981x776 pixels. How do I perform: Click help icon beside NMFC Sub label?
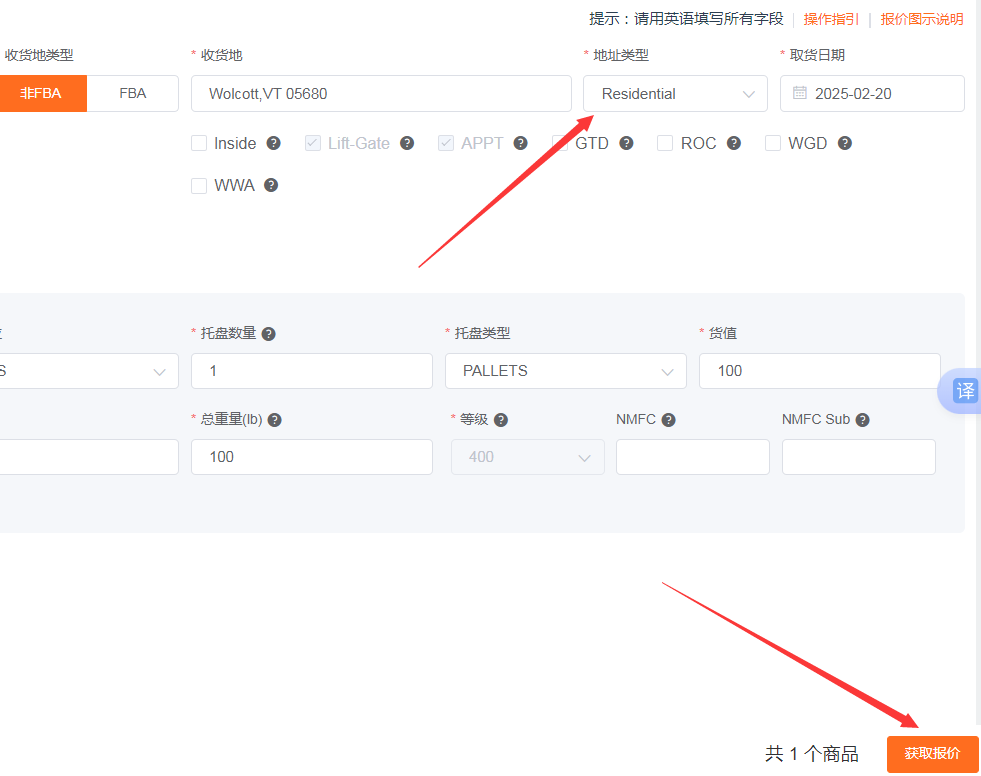(x=862, y=420)
